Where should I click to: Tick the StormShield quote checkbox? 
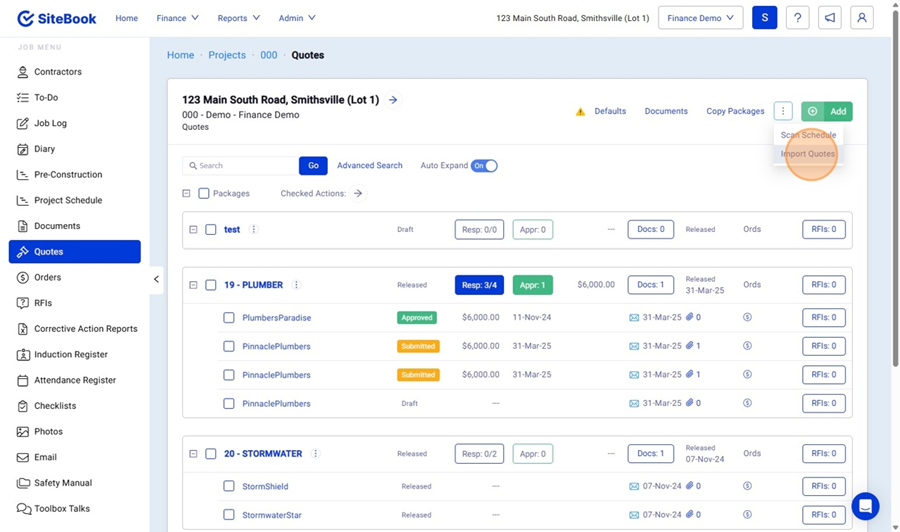click(229, 487)
